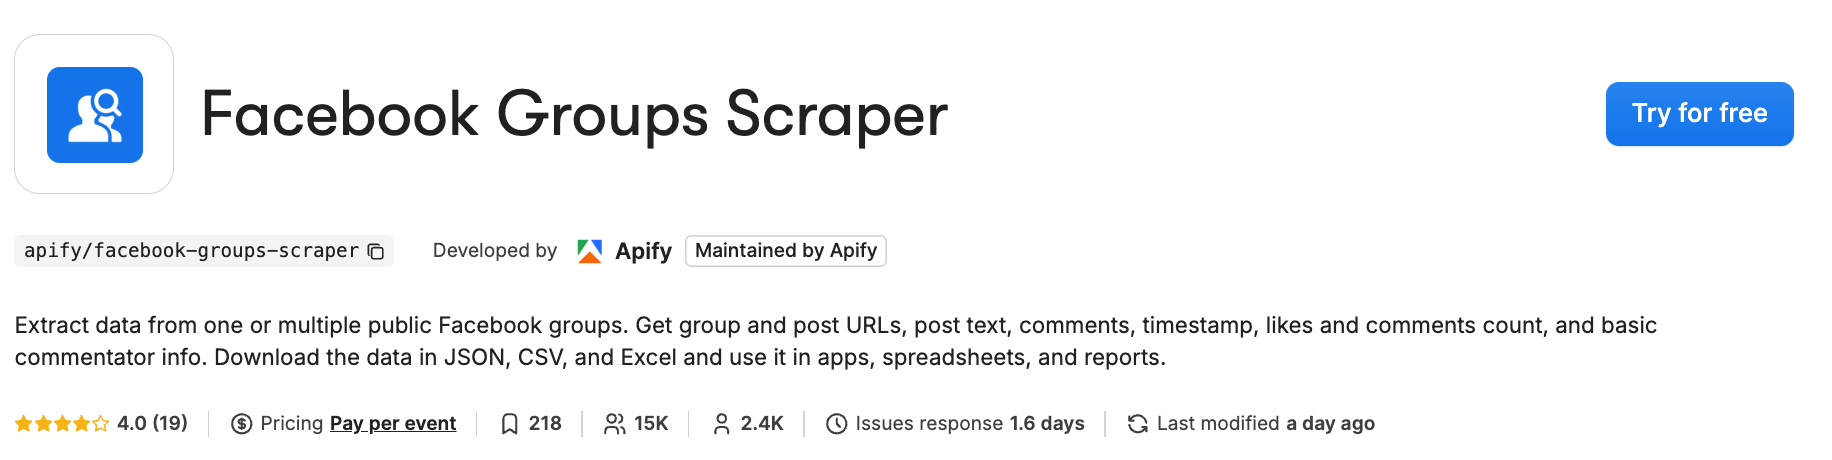Click the clock icon for issues response
Image resolution: width=1832 pixels, height=460 pixels.
click(x=836, y=424)
